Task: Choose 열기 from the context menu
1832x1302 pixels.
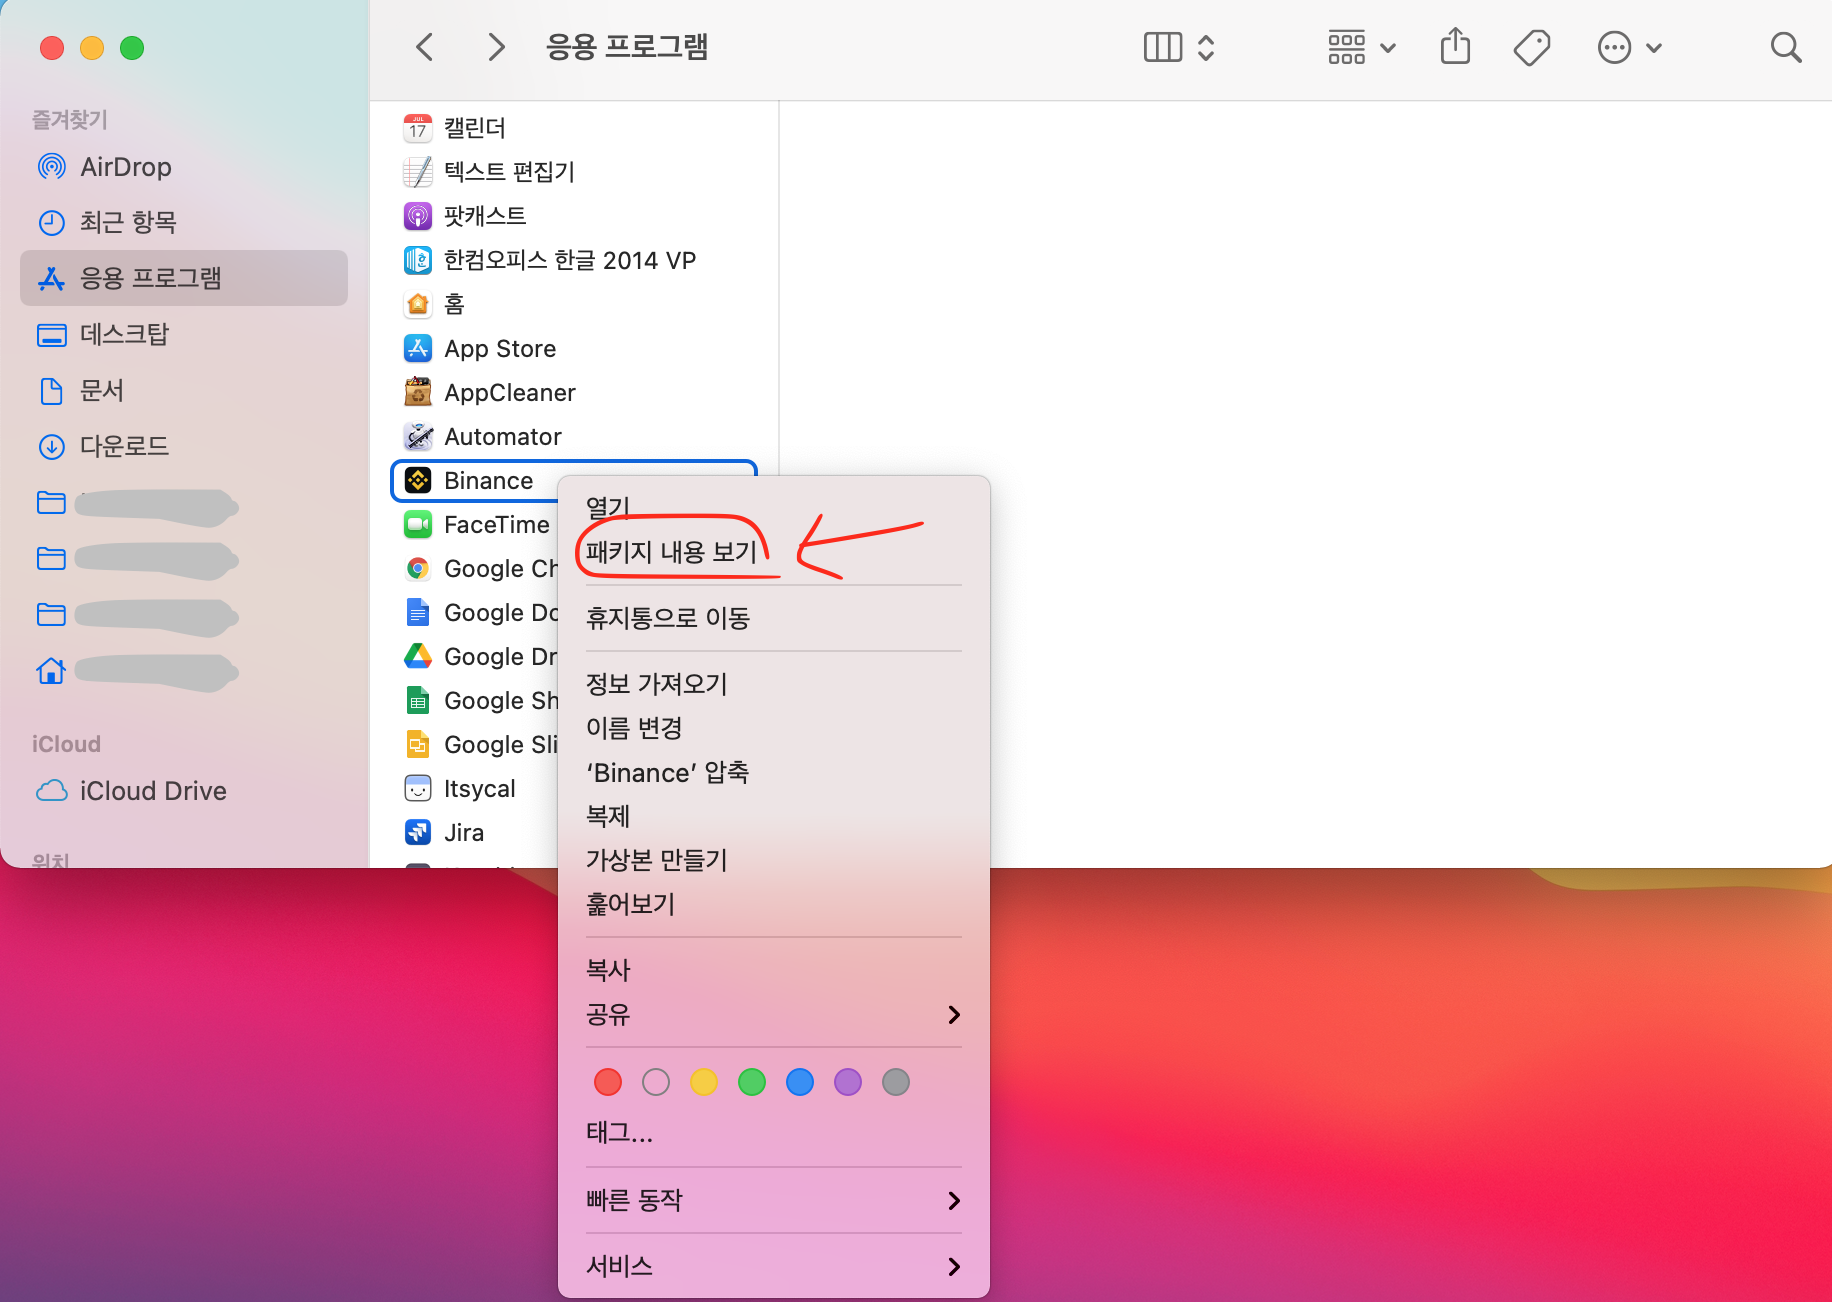Action: (x=773, y=508)
